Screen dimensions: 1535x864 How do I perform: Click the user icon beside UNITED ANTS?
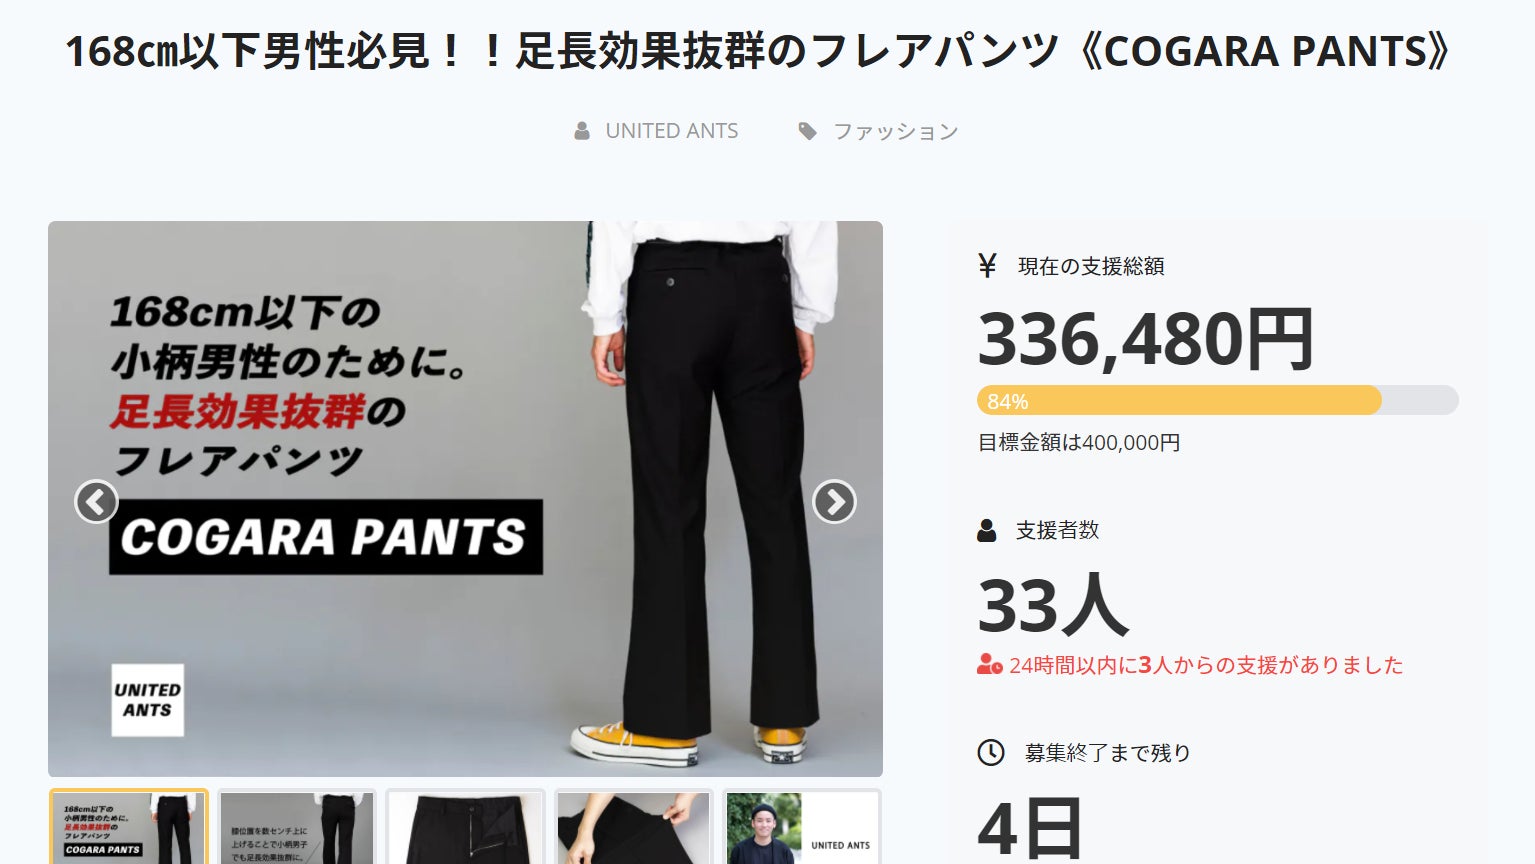pyautogui.click(x=582, y=131)
